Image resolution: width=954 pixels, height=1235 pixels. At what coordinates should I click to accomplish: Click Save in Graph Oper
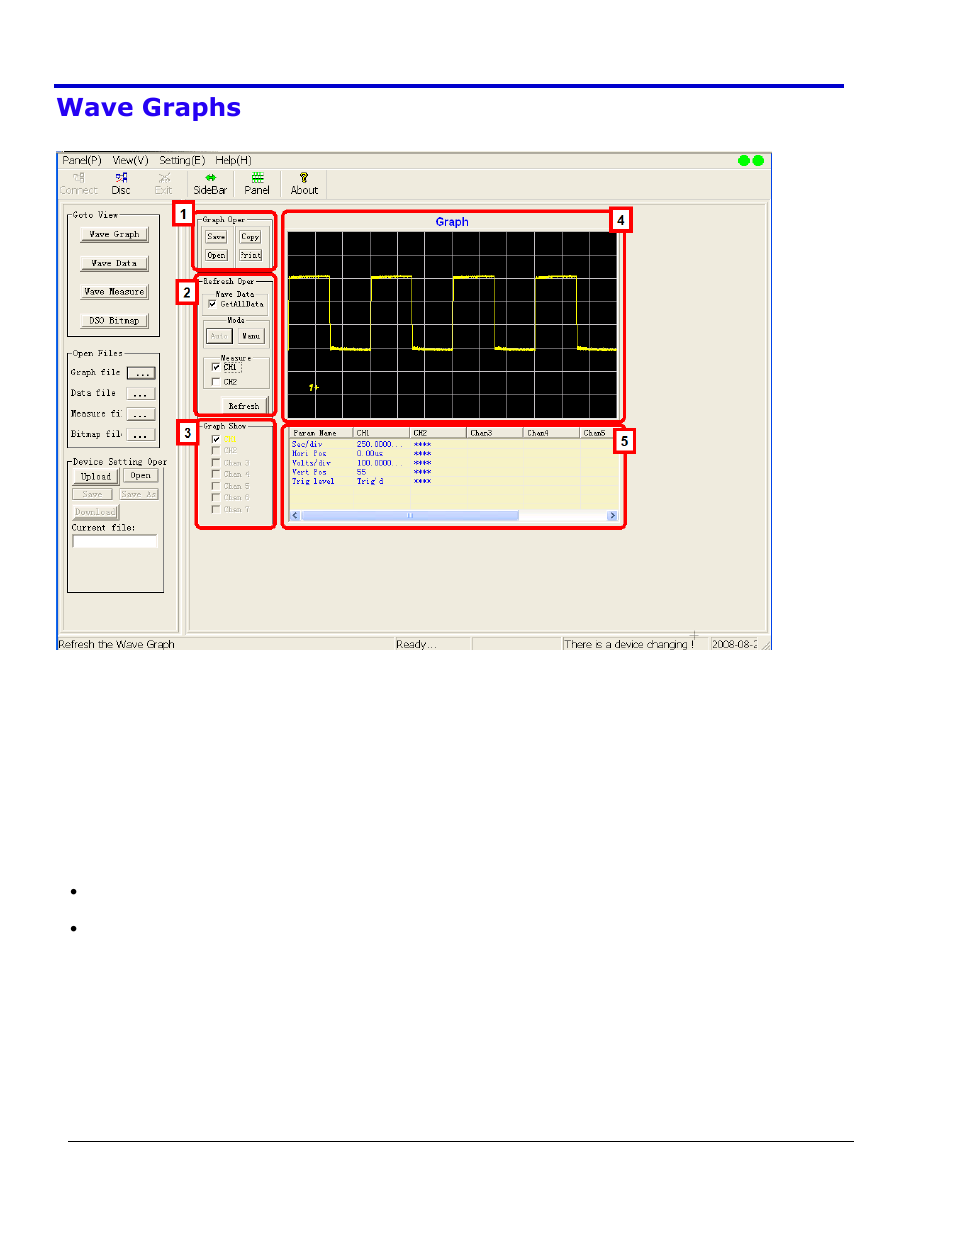216,237
